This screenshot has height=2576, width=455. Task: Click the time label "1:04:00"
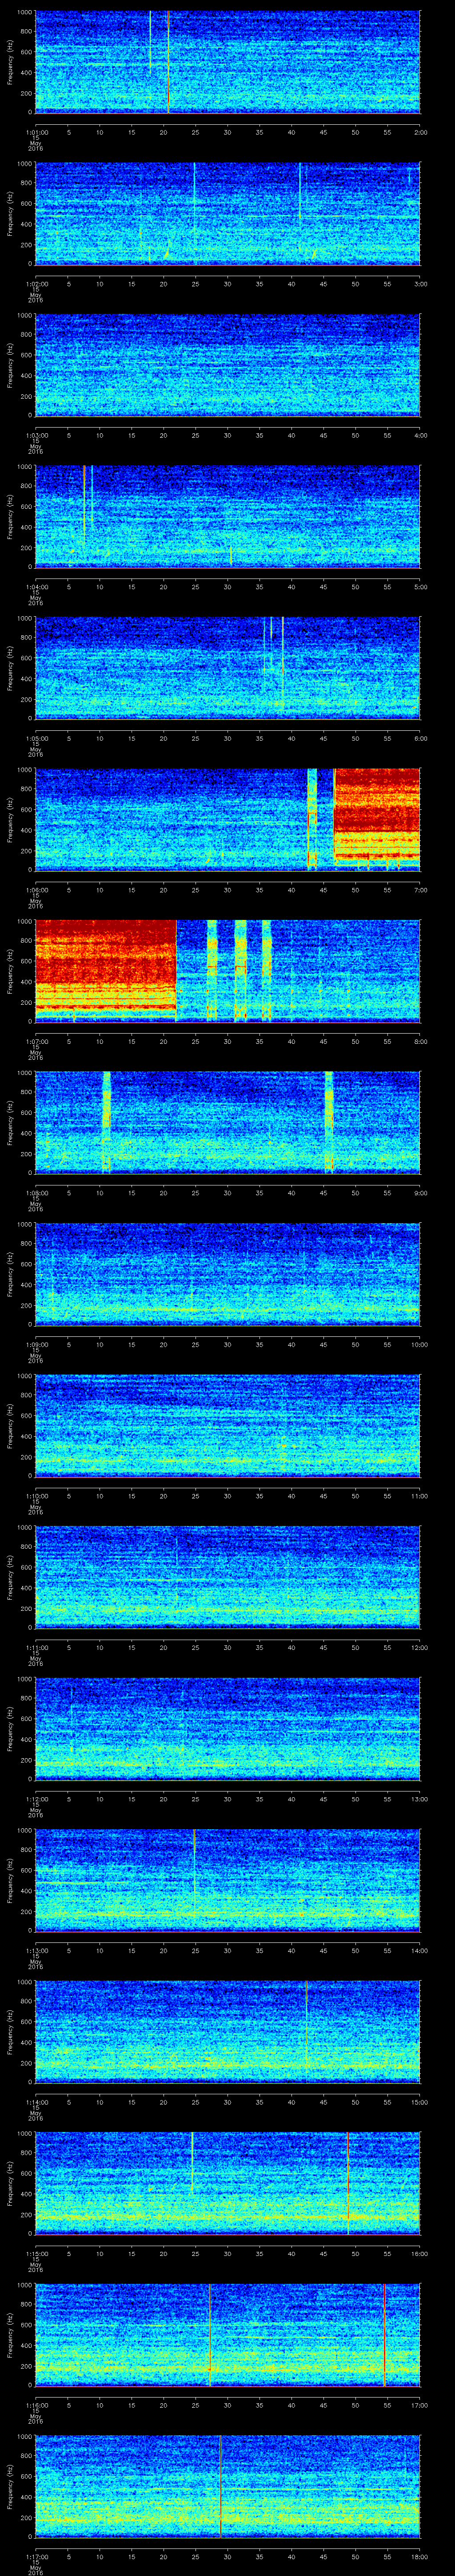pos(36,586)
